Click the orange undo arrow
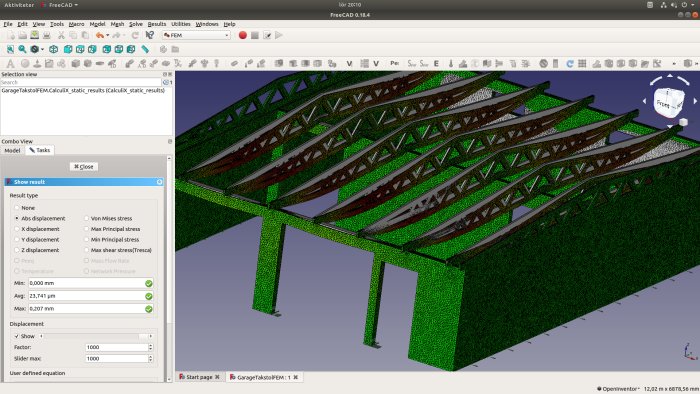This screenshot has width=700, height=394. pyautogui.click(x=100, y=35)
